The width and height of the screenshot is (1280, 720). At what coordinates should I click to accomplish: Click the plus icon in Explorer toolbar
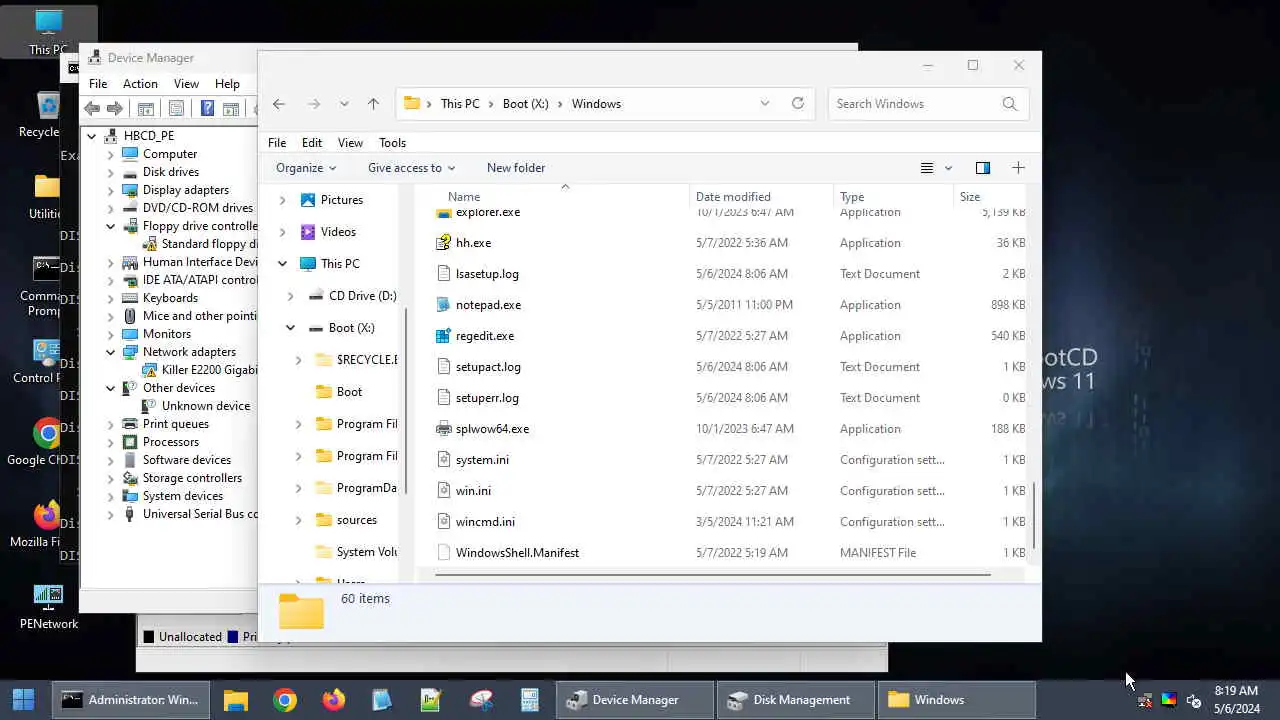1018,168
